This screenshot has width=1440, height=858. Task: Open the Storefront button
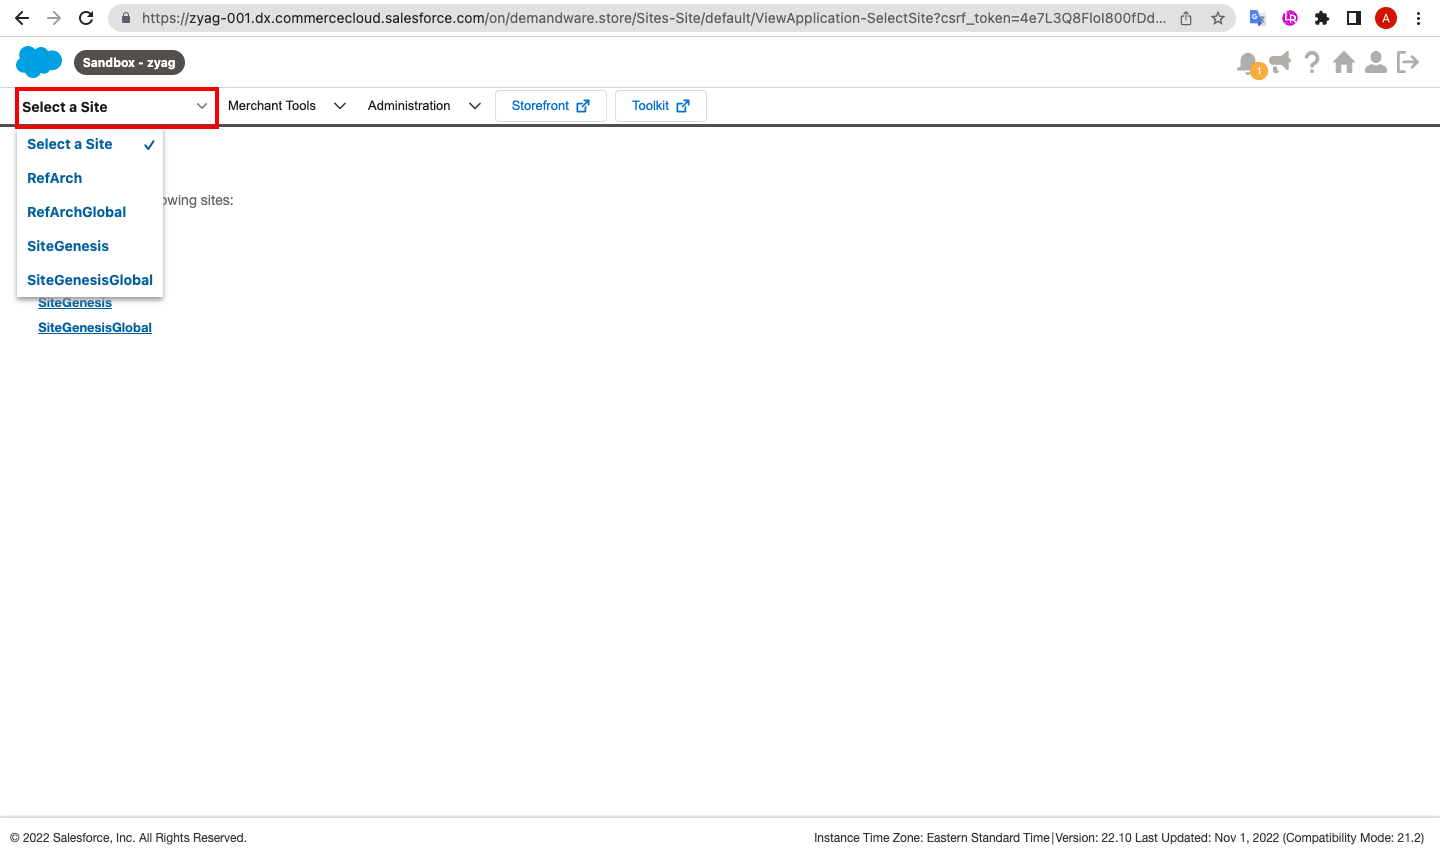coord(550,106)
